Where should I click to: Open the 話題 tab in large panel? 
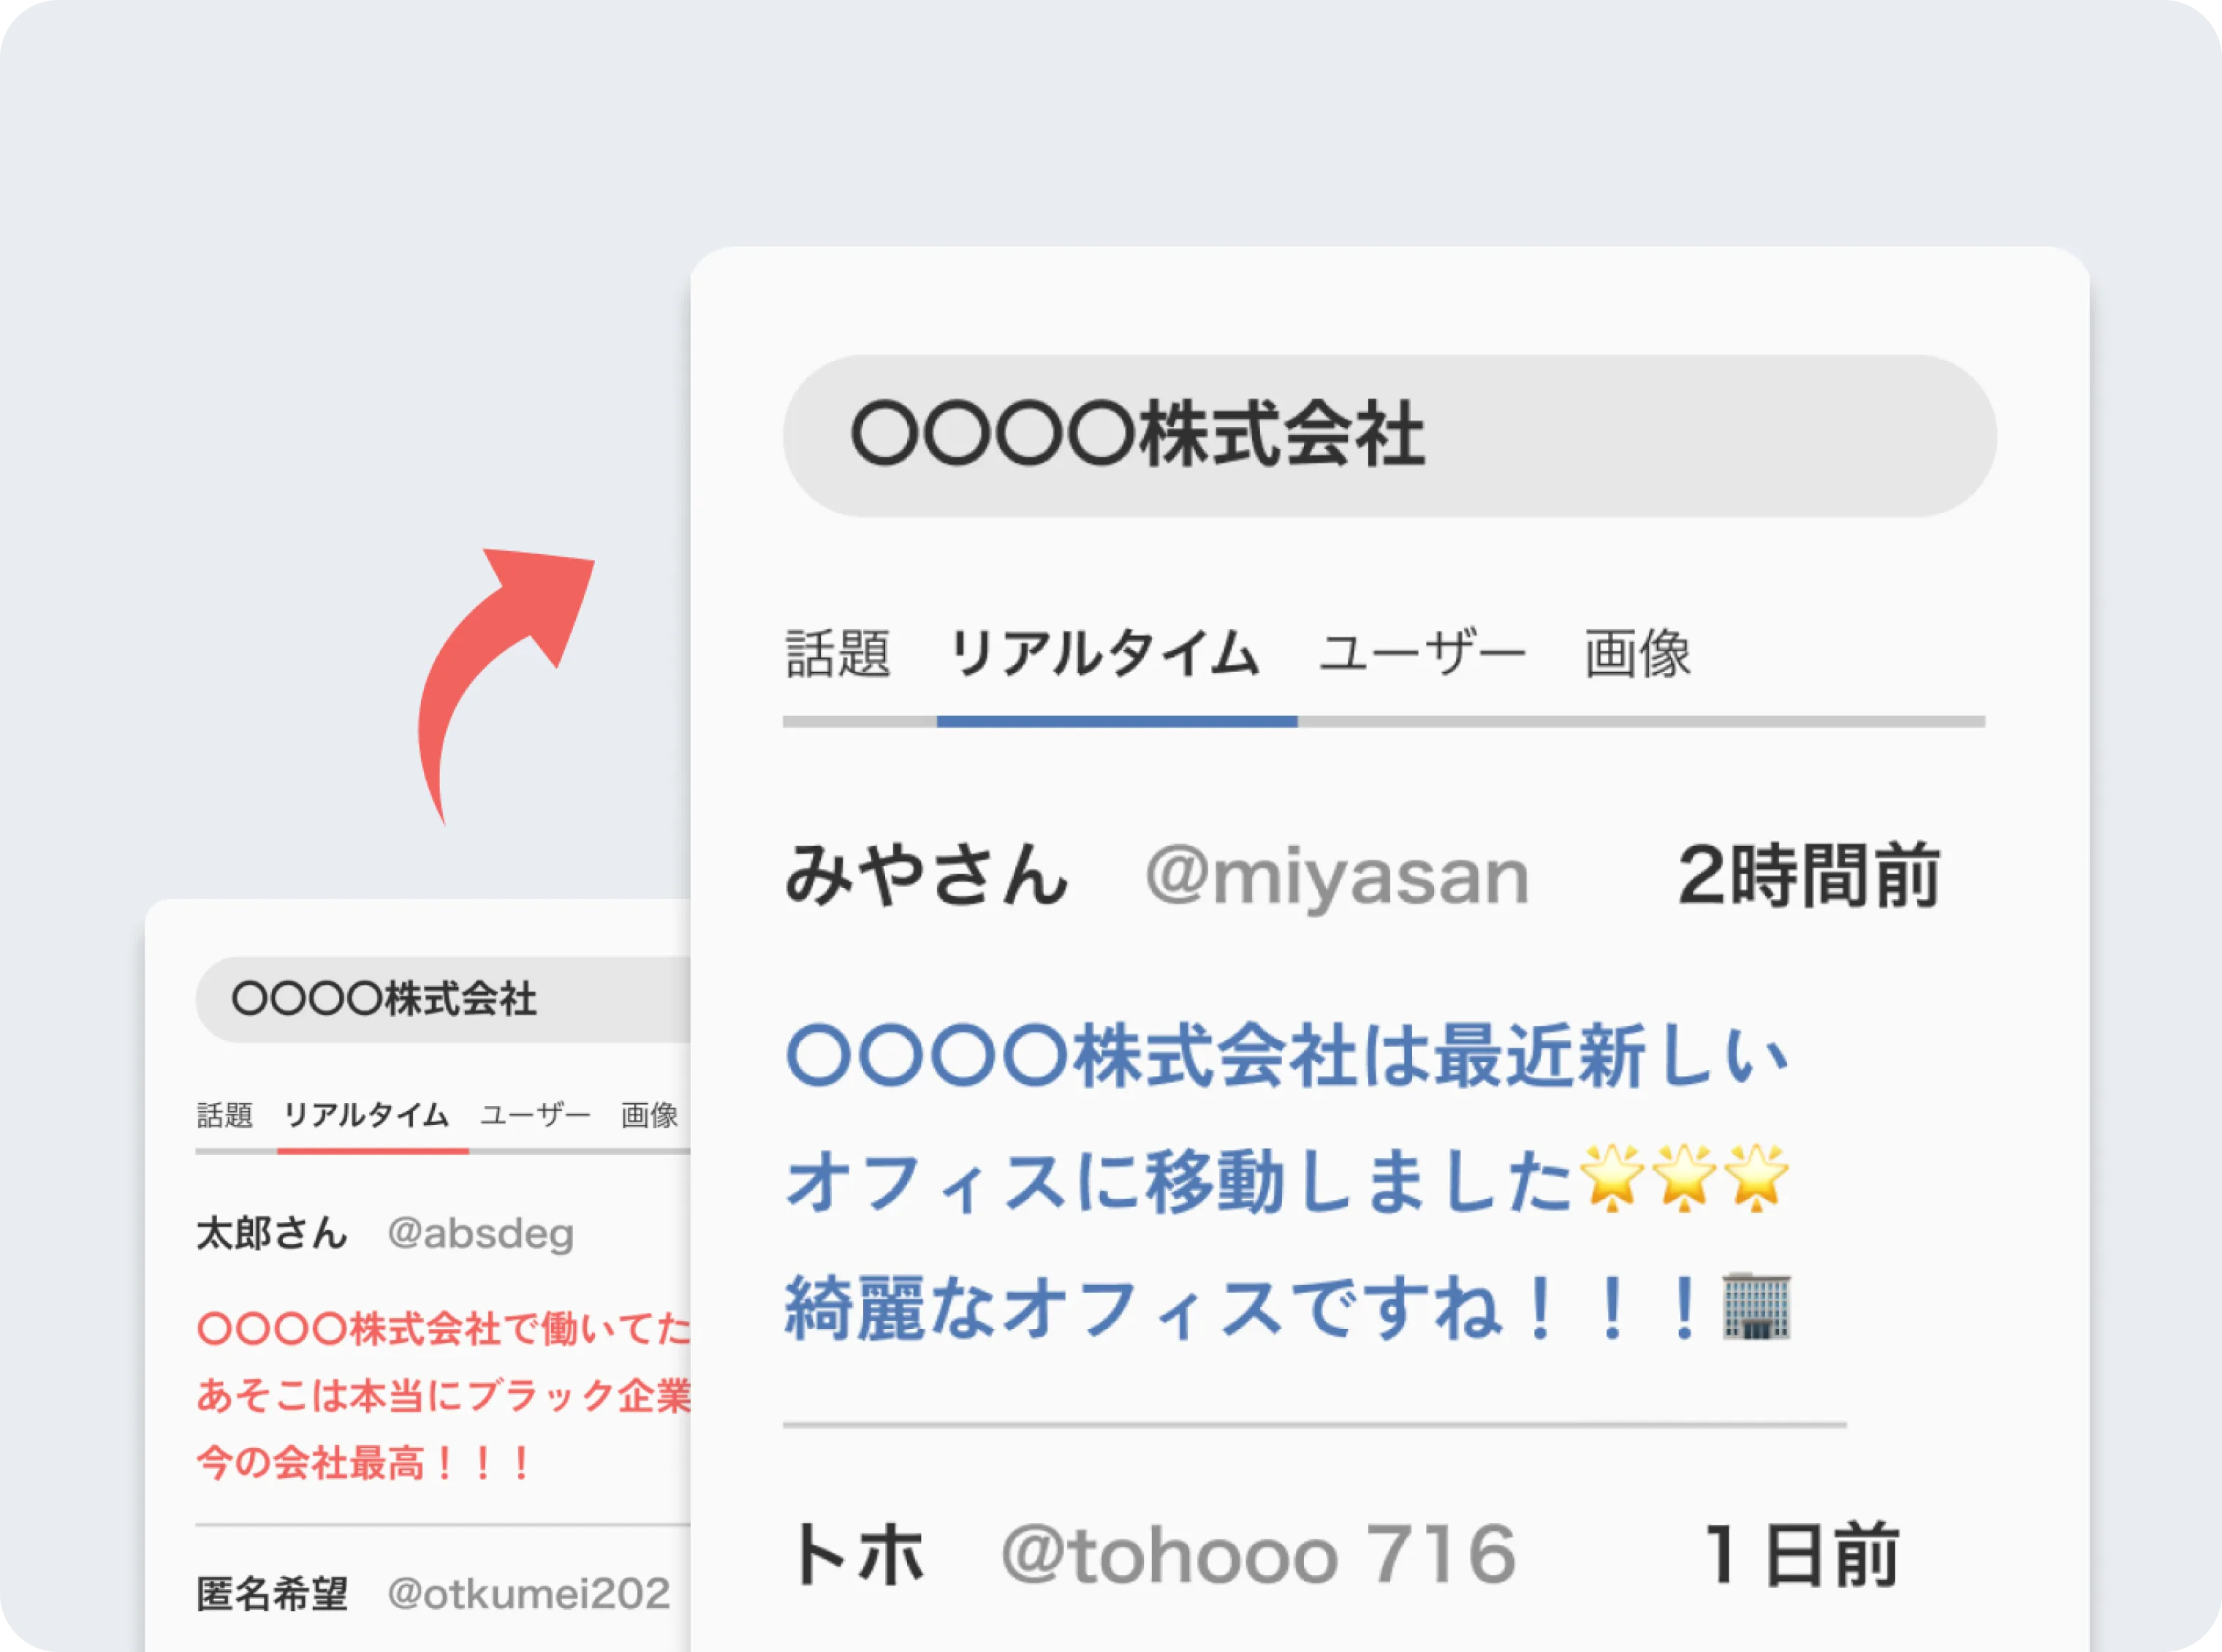[x=838, y=654]
